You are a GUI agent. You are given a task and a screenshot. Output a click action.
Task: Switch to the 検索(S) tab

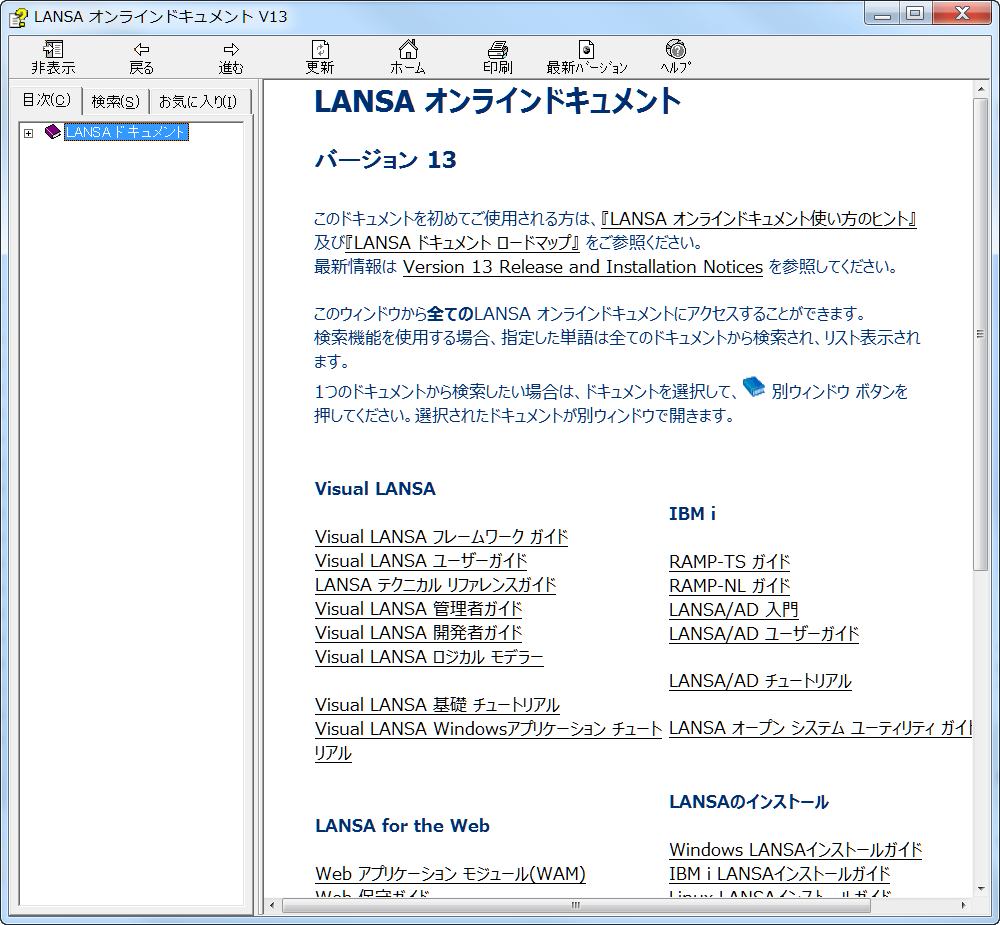[x=115, y=101]
